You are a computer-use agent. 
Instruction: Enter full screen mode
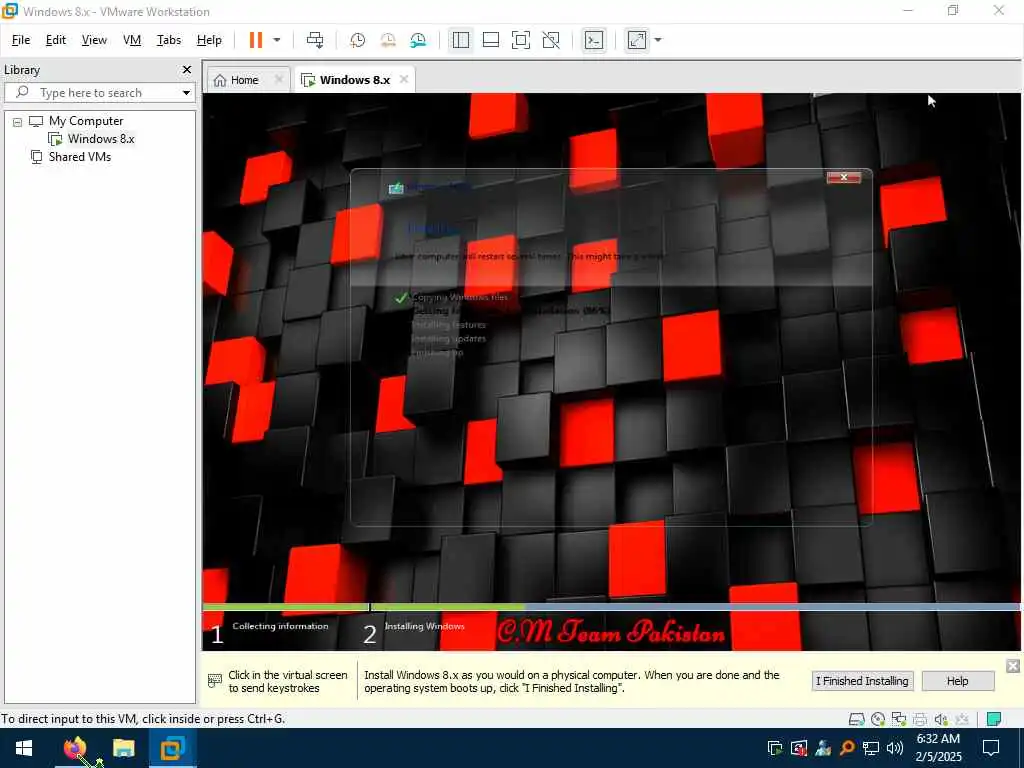(520, 40)
